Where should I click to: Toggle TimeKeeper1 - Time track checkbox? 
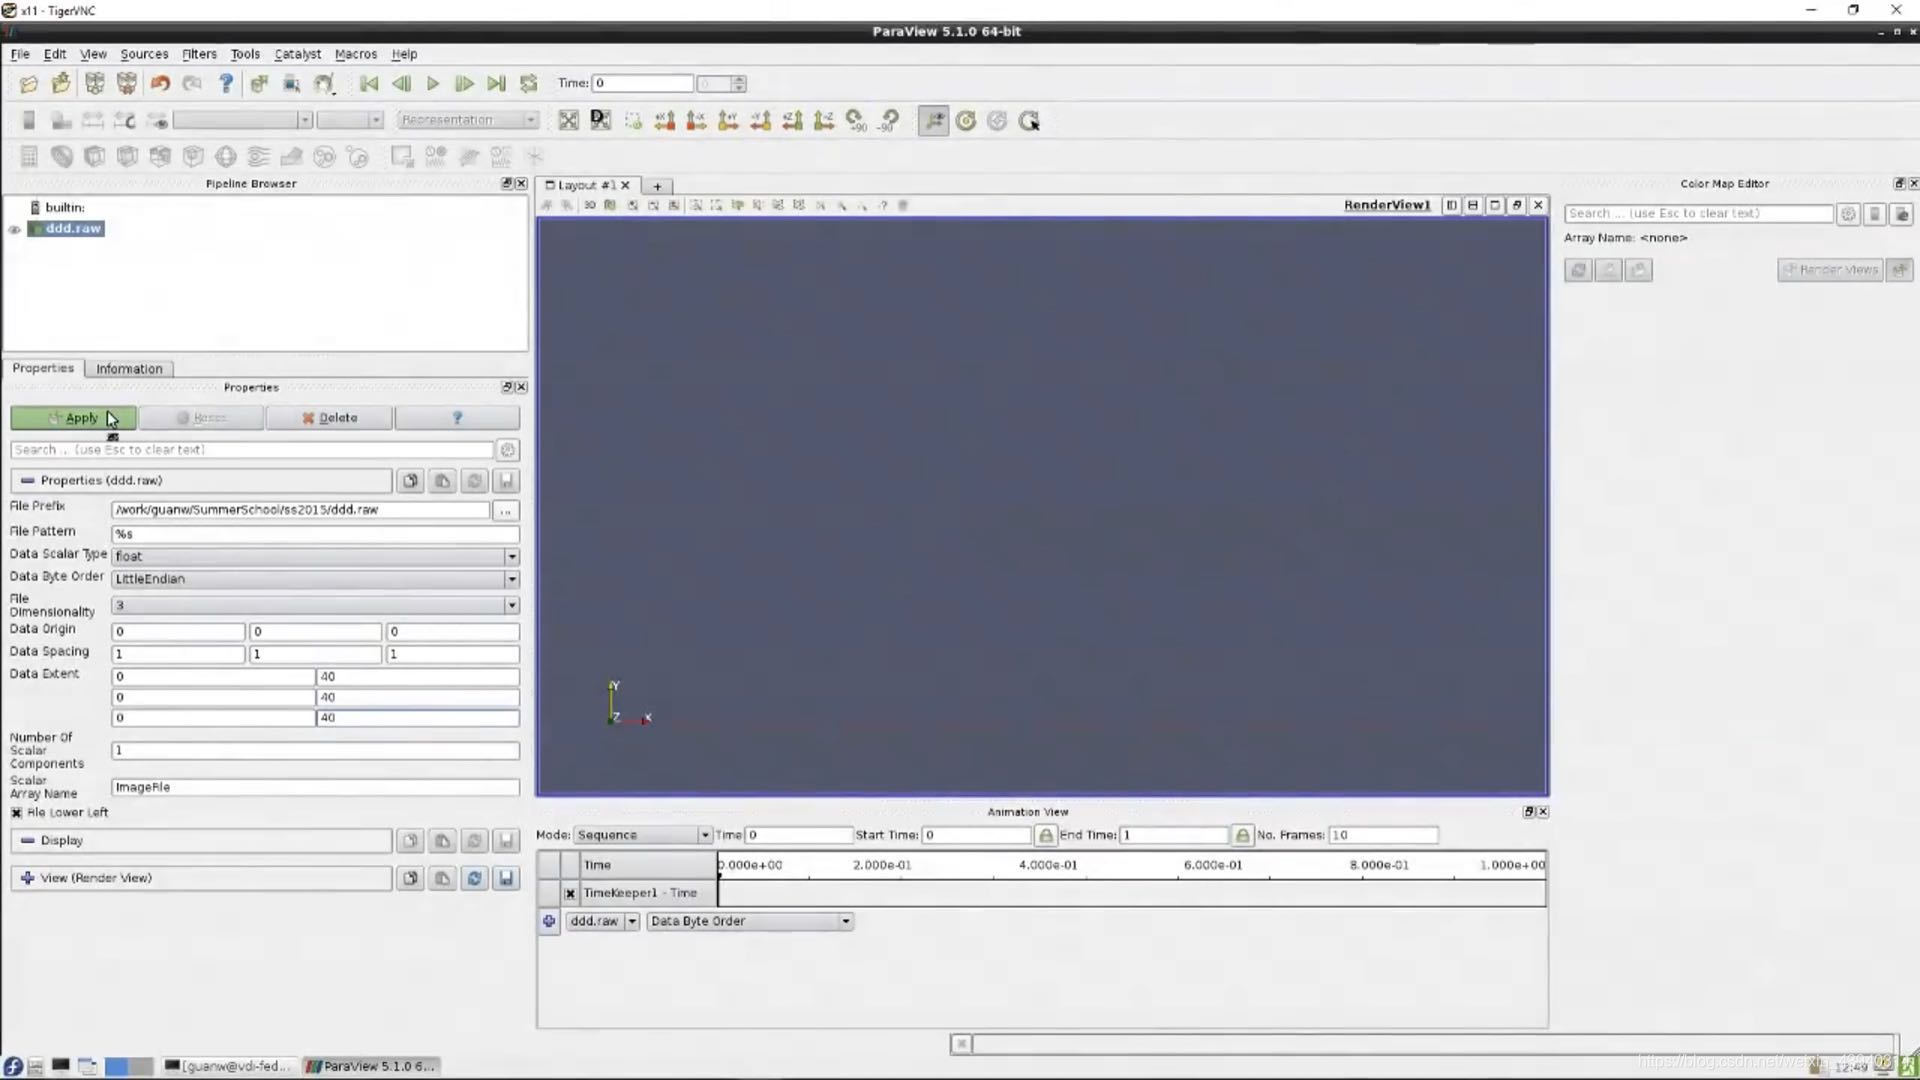(x=570, y=894)
